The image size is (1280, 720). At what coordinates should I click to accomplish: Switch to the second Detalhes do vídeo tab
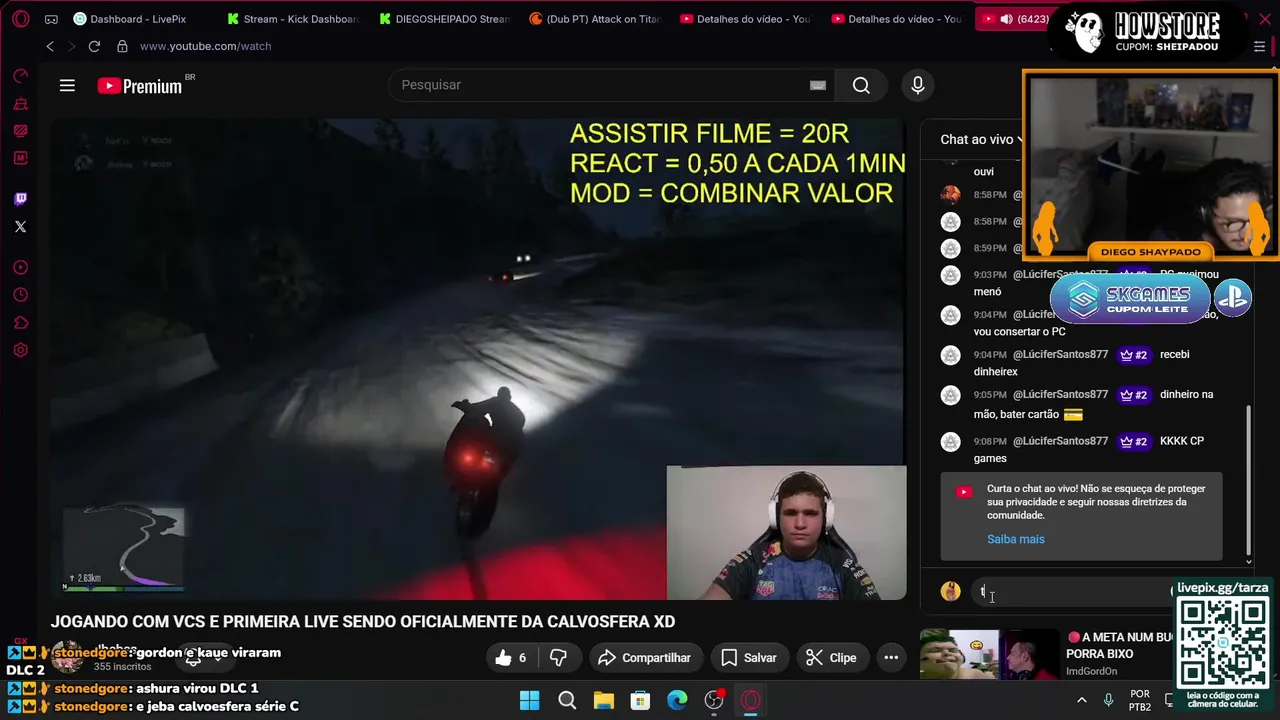[897, 19]
